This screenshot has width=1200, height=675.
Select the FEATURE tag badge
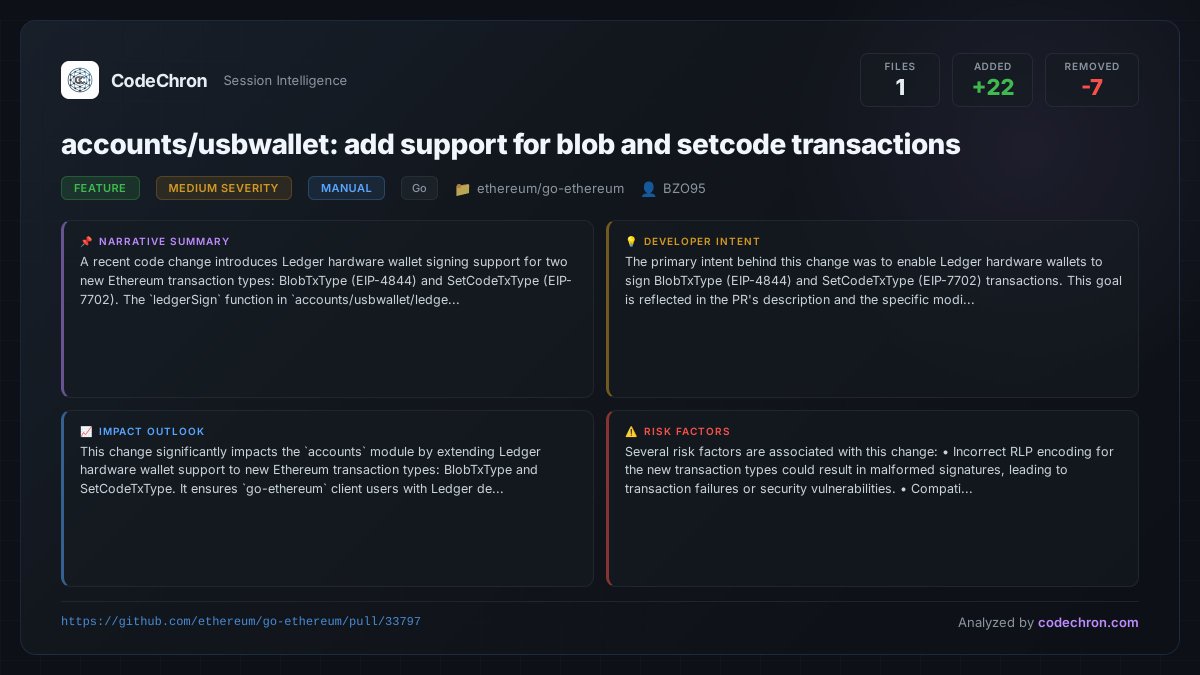pos(100,188)
